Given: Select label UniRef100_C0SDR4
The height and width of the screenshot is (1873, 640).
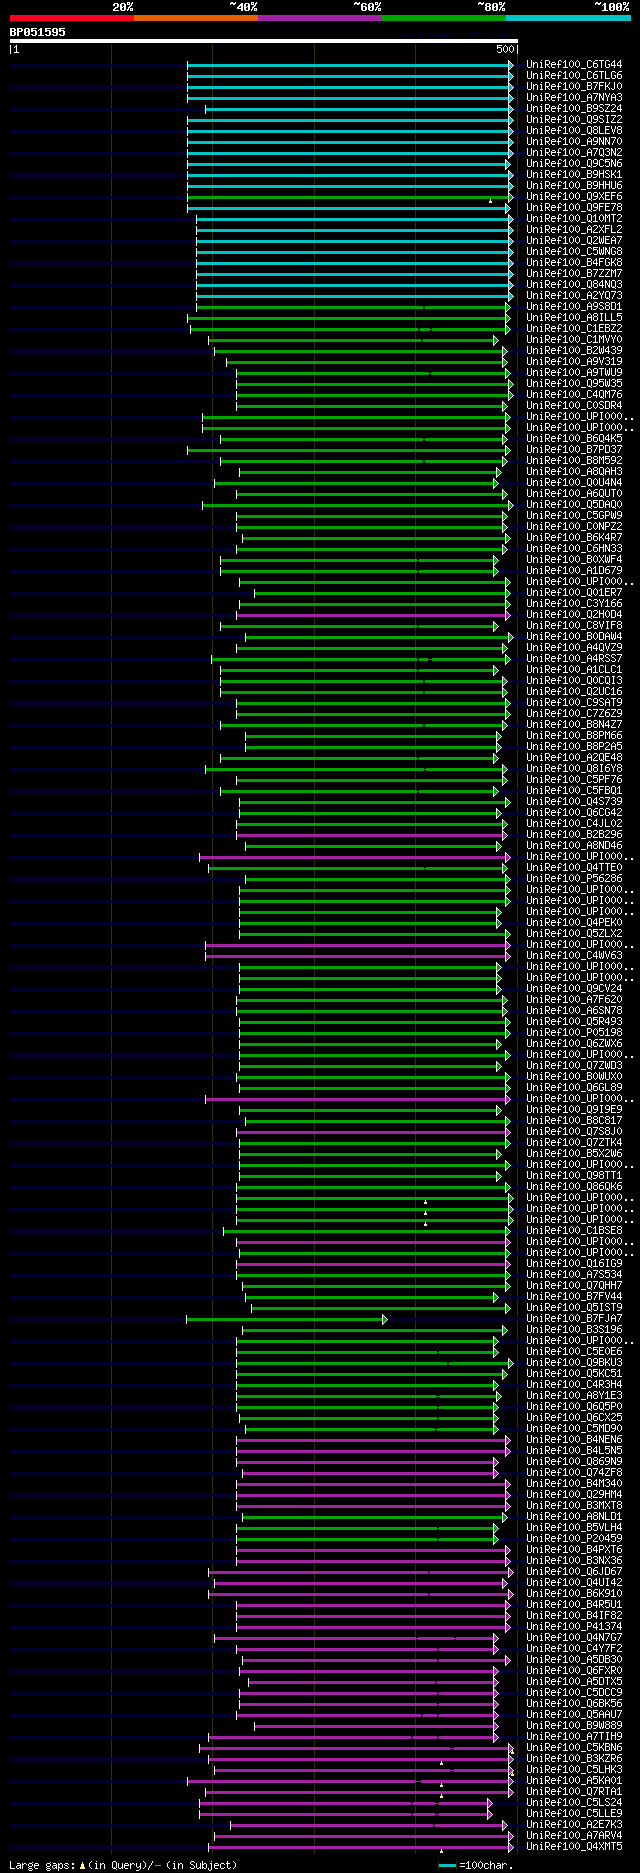Looking at the screenshot, I should (x=574, y=406).
